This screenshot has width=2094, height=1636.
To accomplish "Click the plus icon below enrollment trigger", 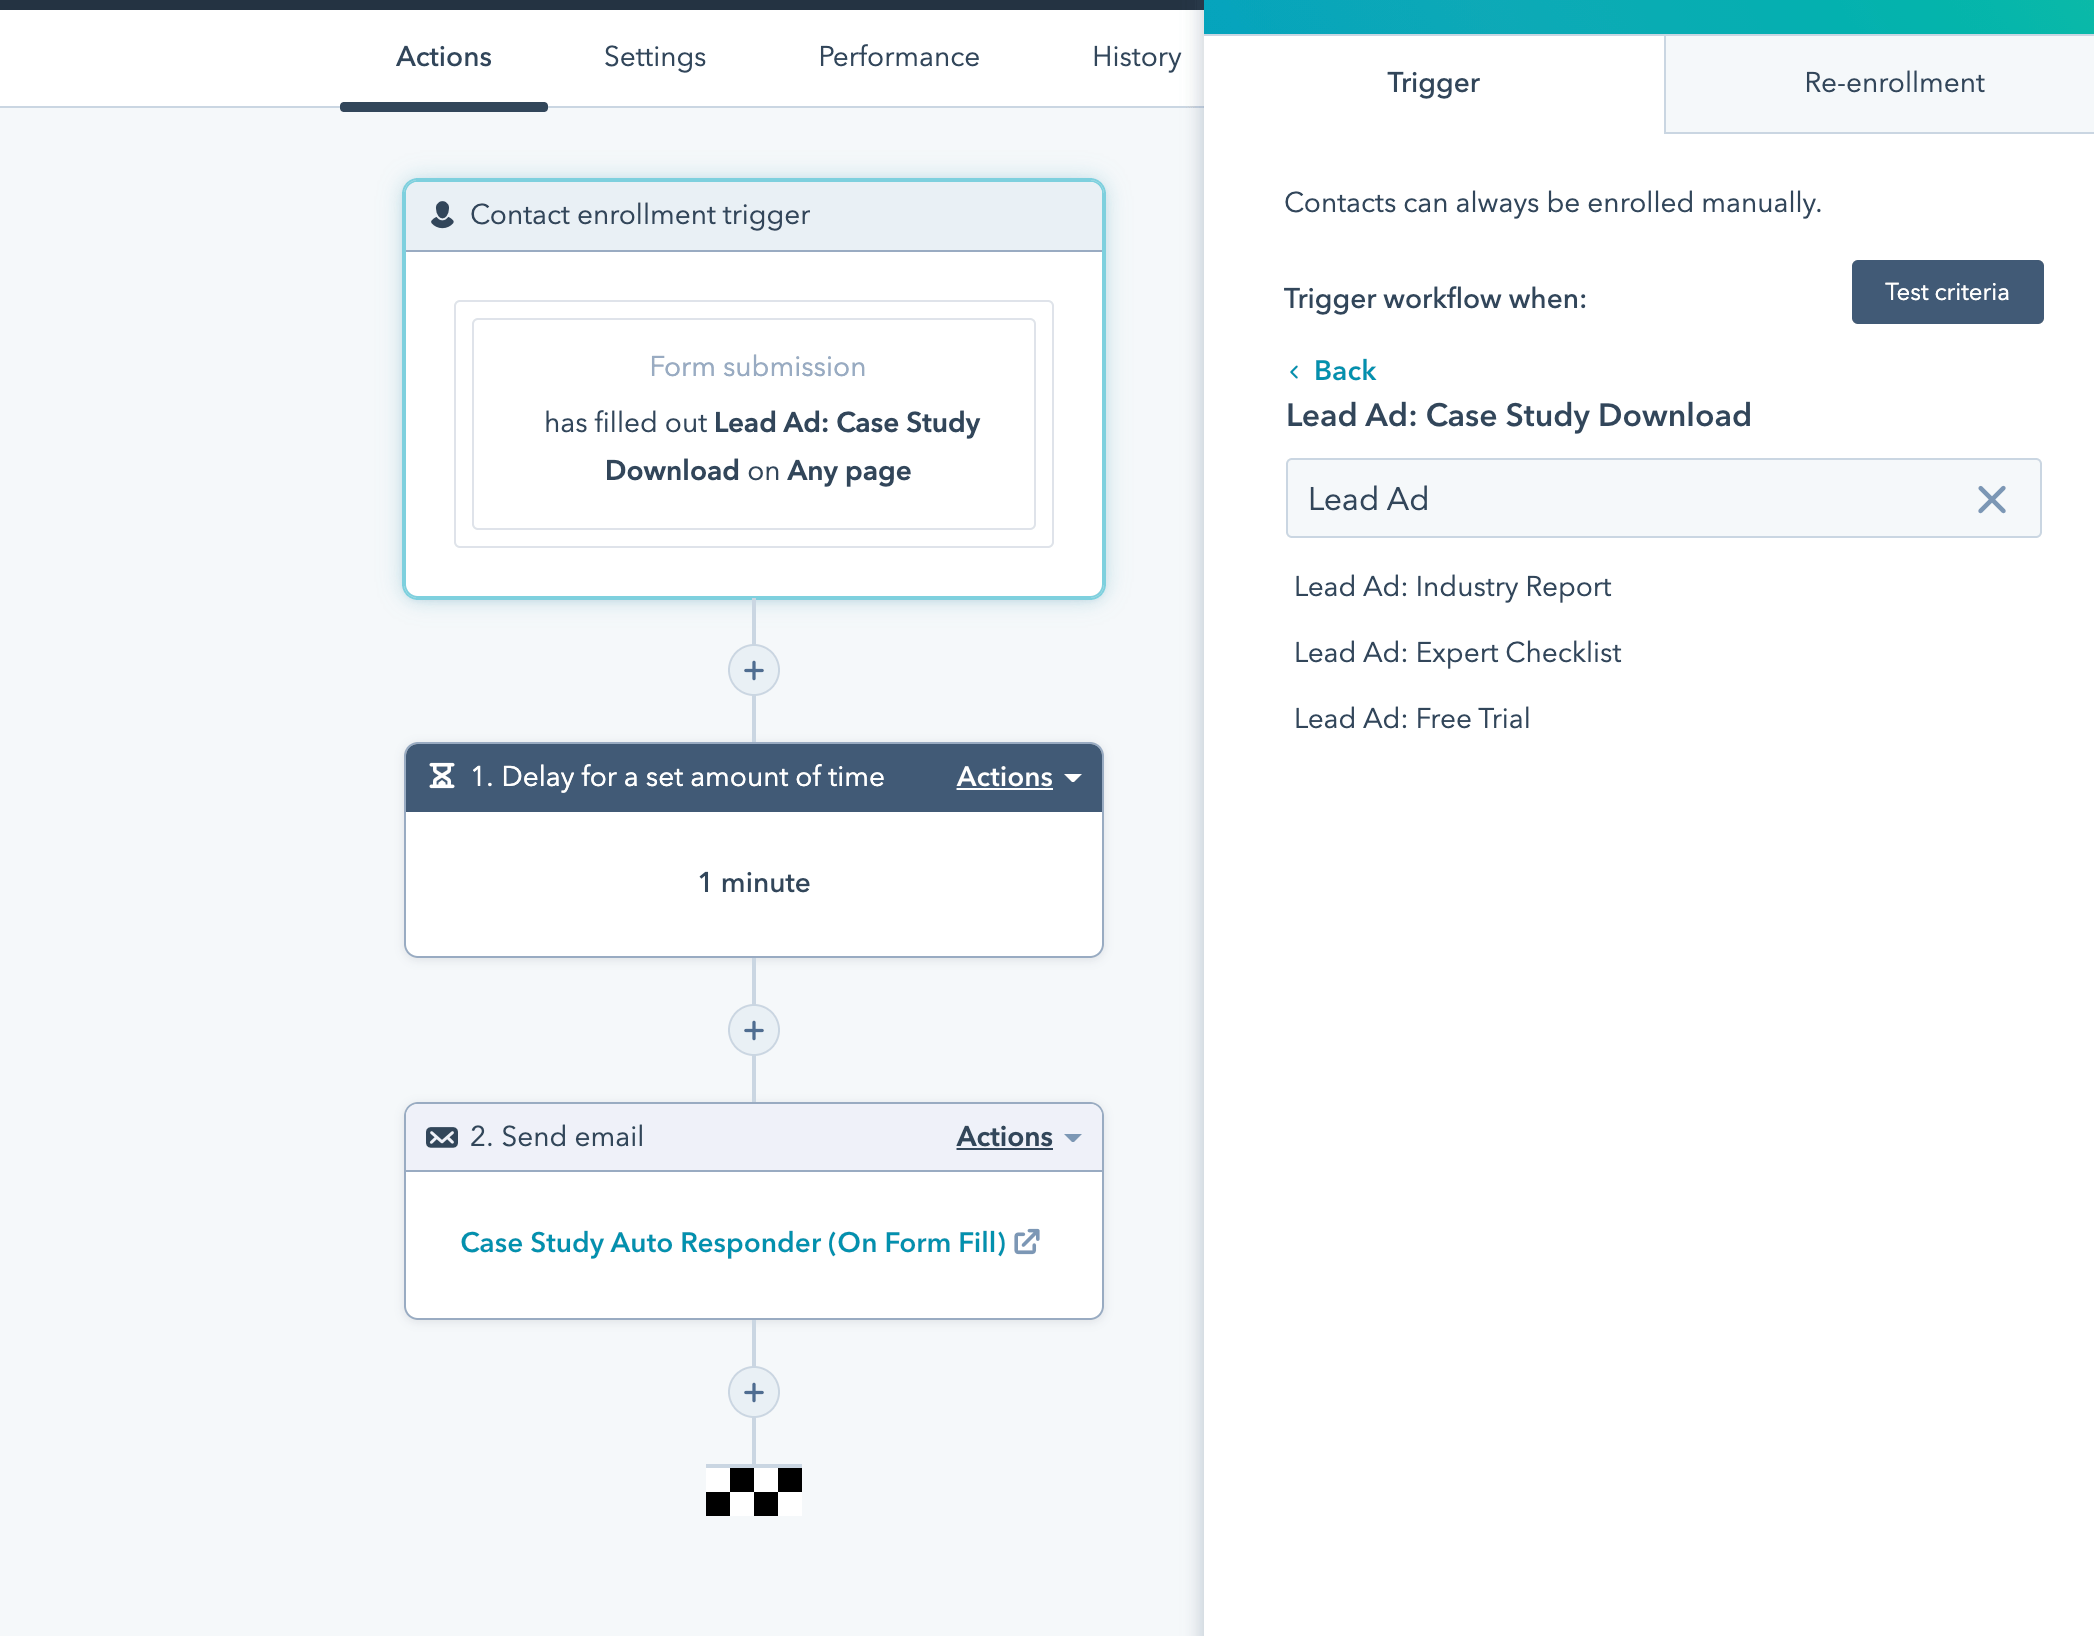I will (755, 669).
